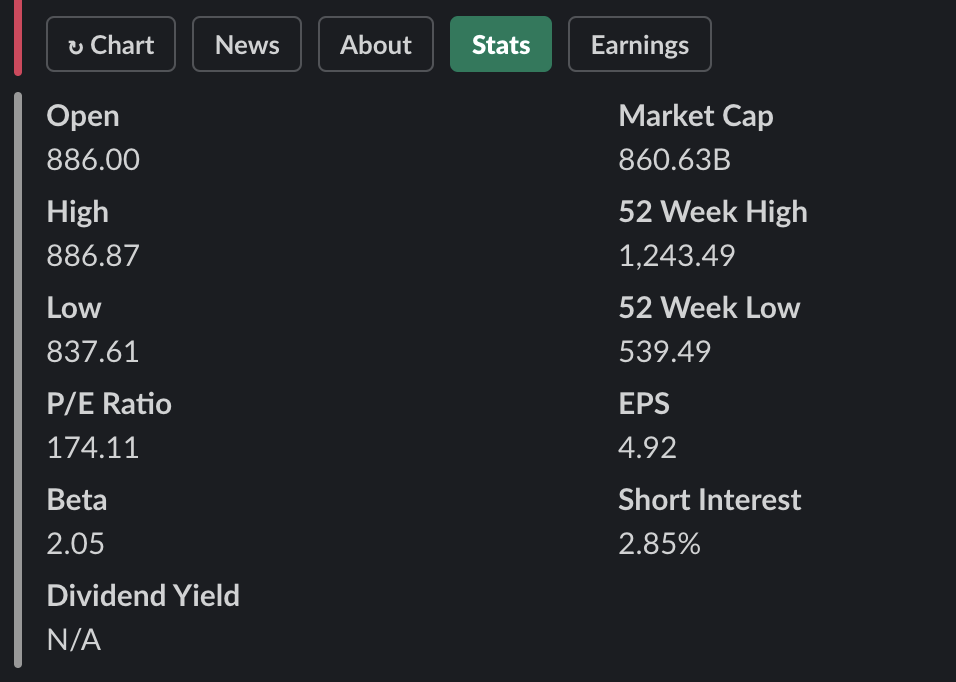Click the Dividend Yield N/A value
This screenshot has height=682, width=956.
(x=74, y=639)
